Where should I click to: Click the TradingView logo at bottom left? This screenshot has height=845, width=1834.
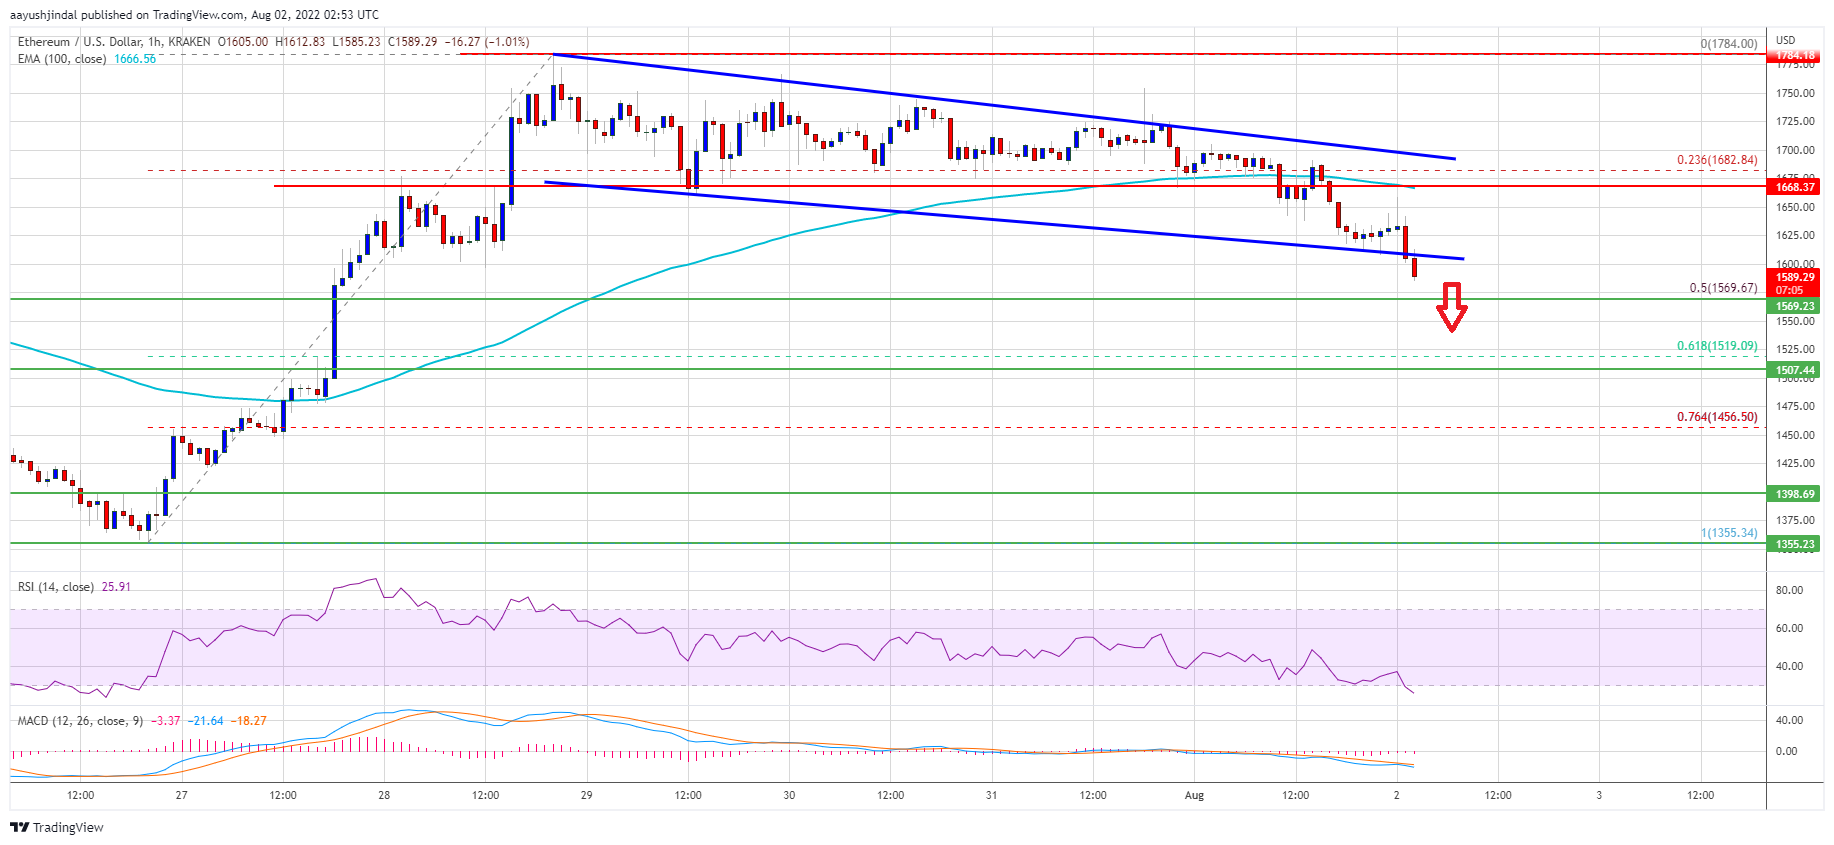pos(57,827)
